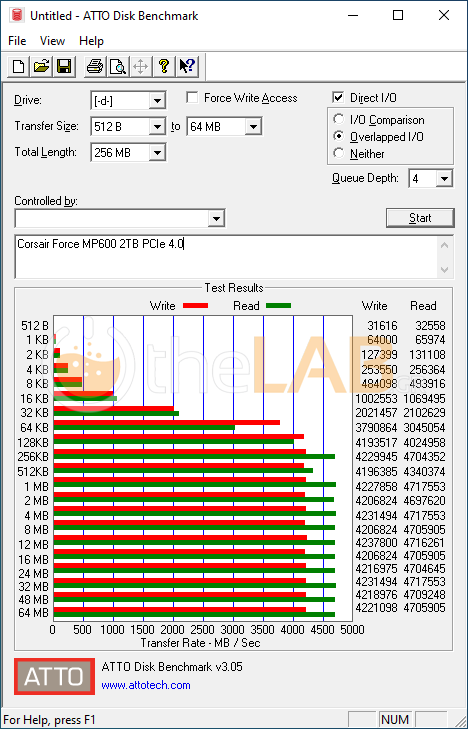This screenshot has width=468, height=729.
Task: Click the Write column header above values
Action: [375, 306]
